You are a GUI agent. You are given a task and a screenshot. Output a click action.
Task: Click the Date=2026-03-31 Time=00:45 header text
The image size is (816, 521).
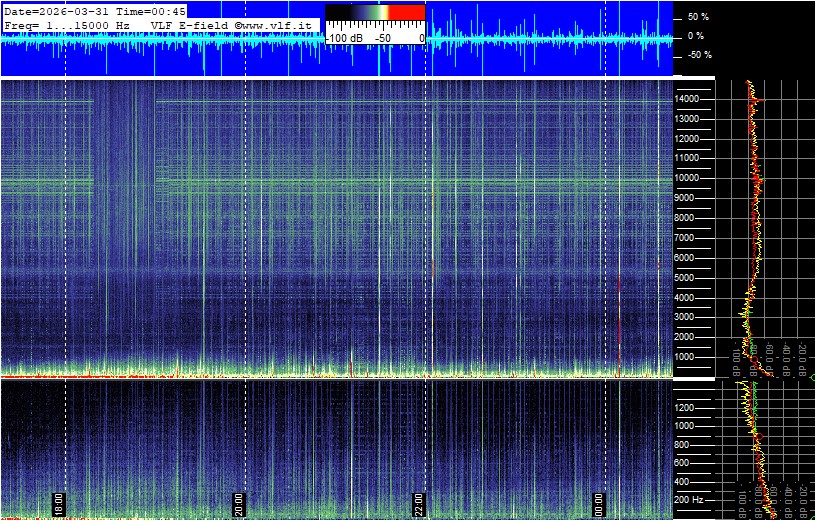pos(94,11)
